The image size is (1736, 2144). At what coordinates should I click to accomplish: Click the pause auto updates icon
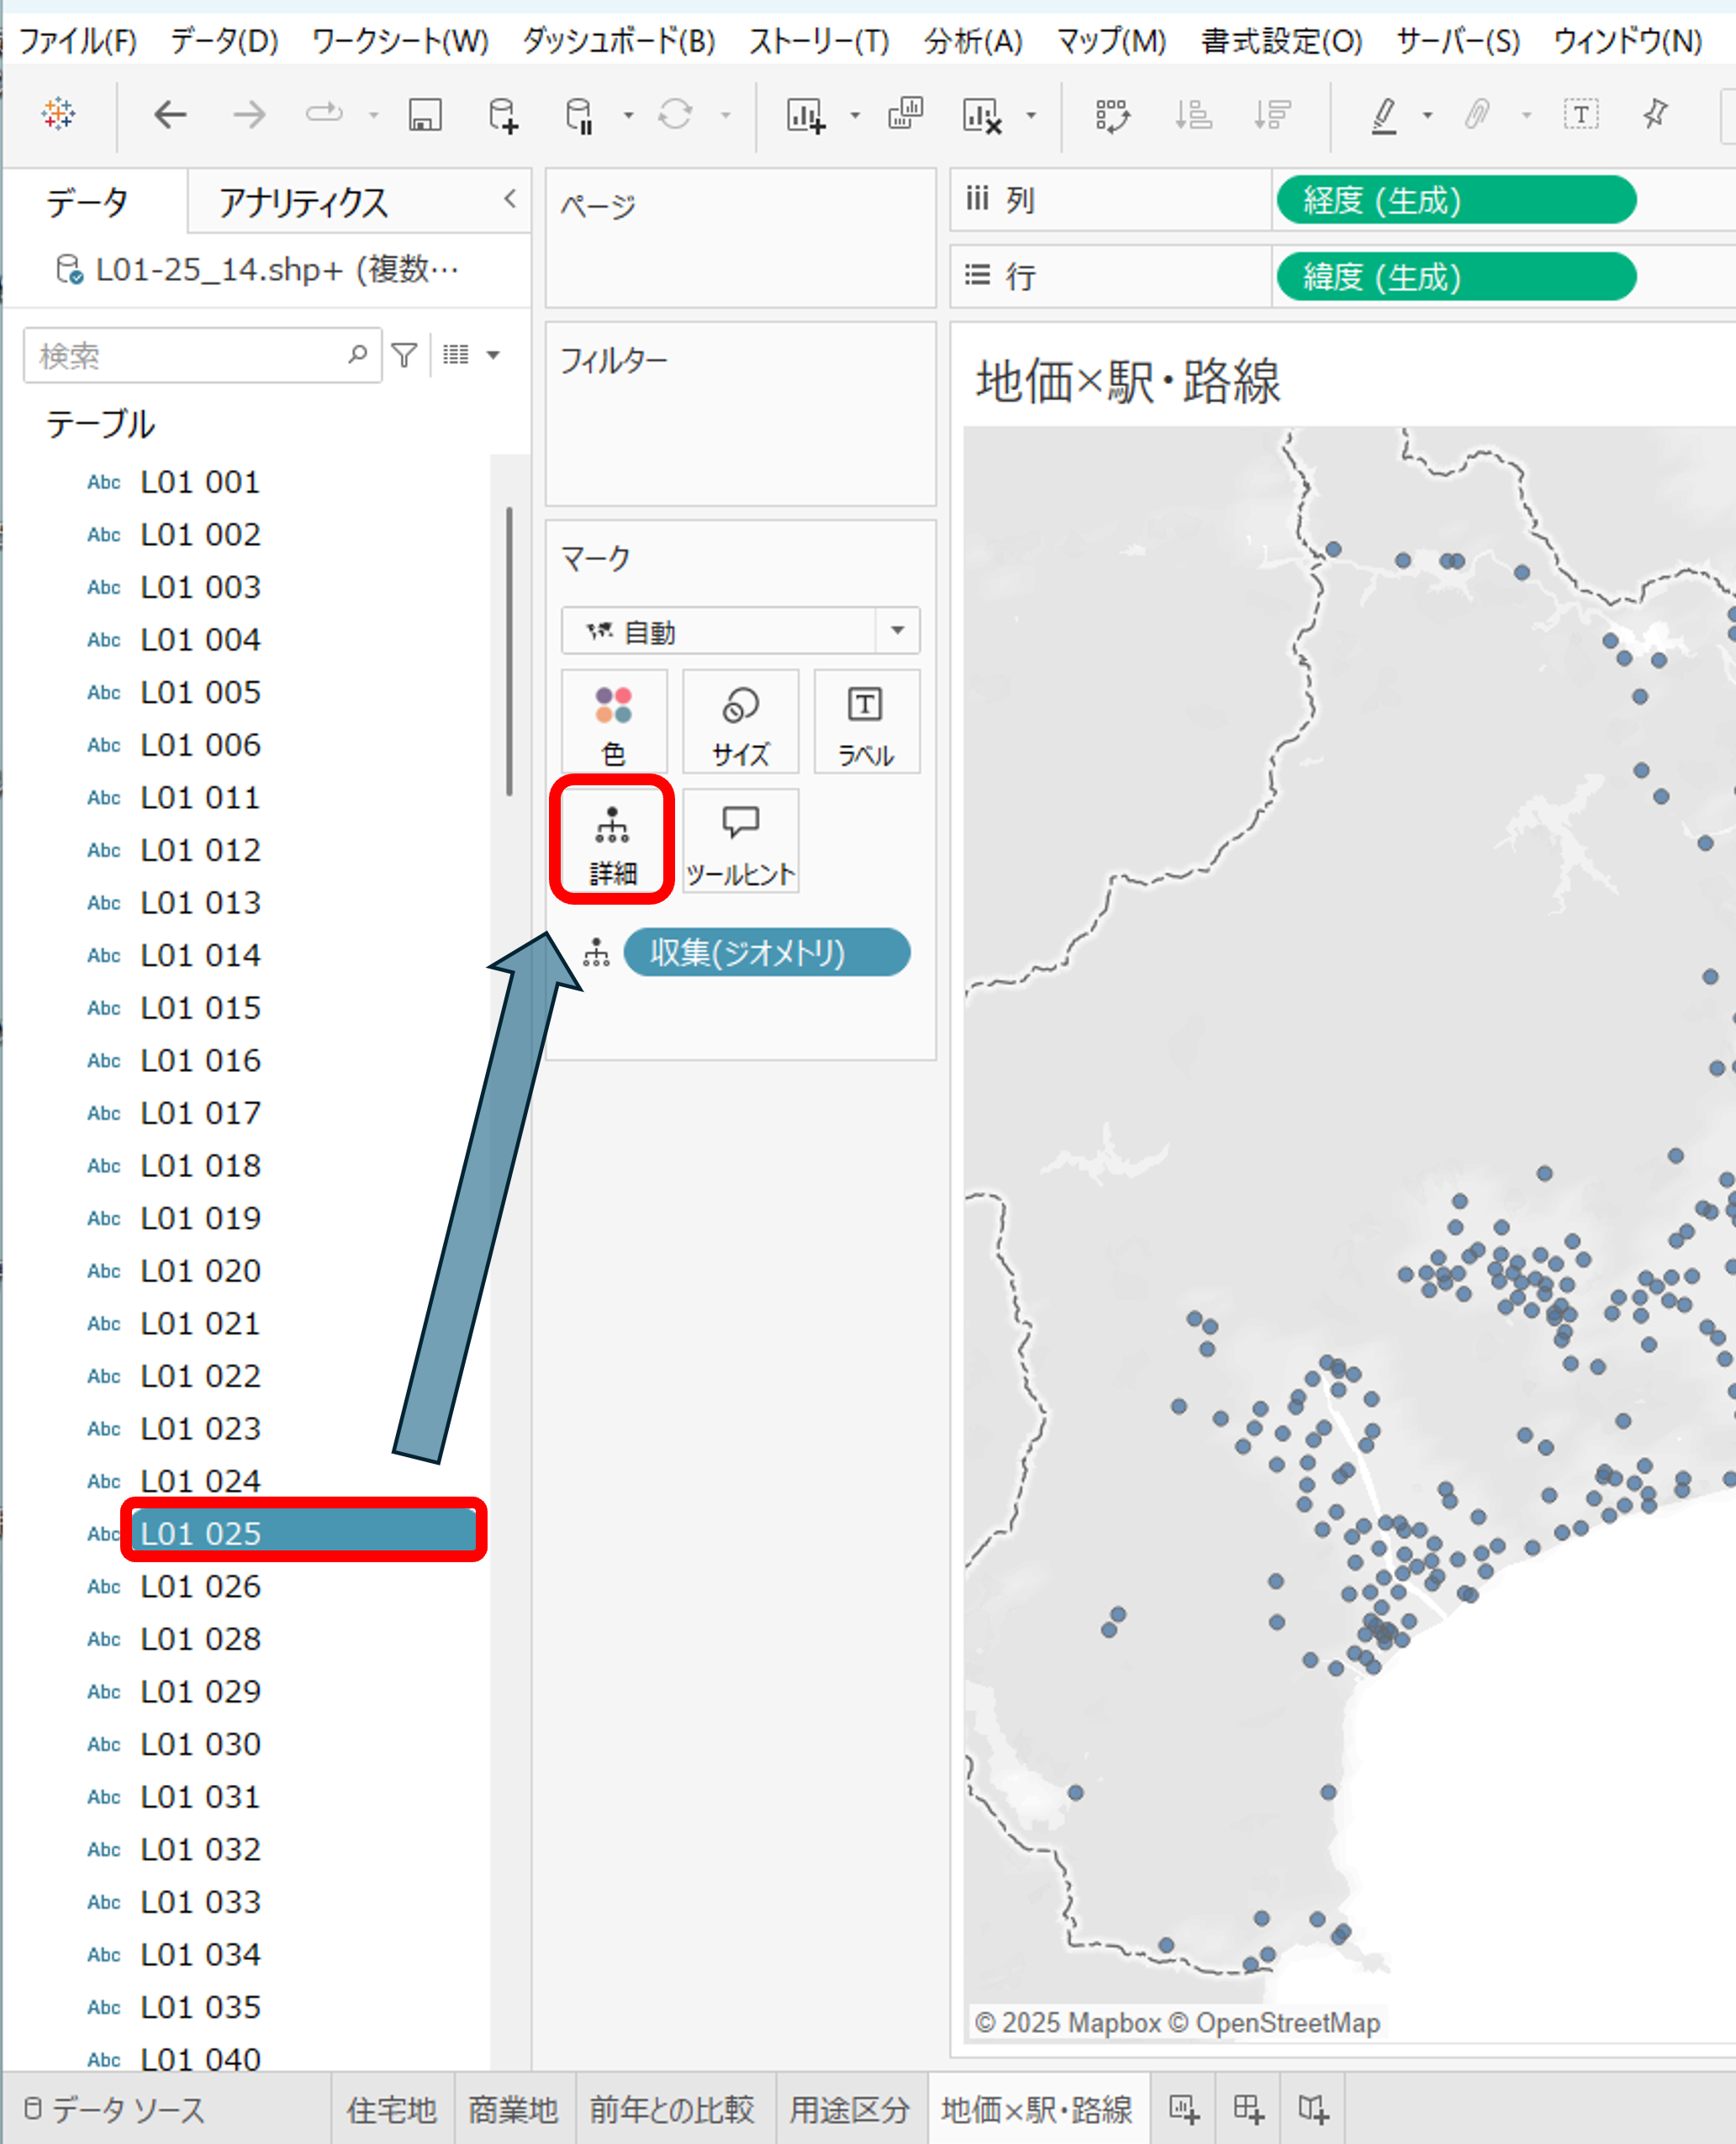[x=580, y=115]
